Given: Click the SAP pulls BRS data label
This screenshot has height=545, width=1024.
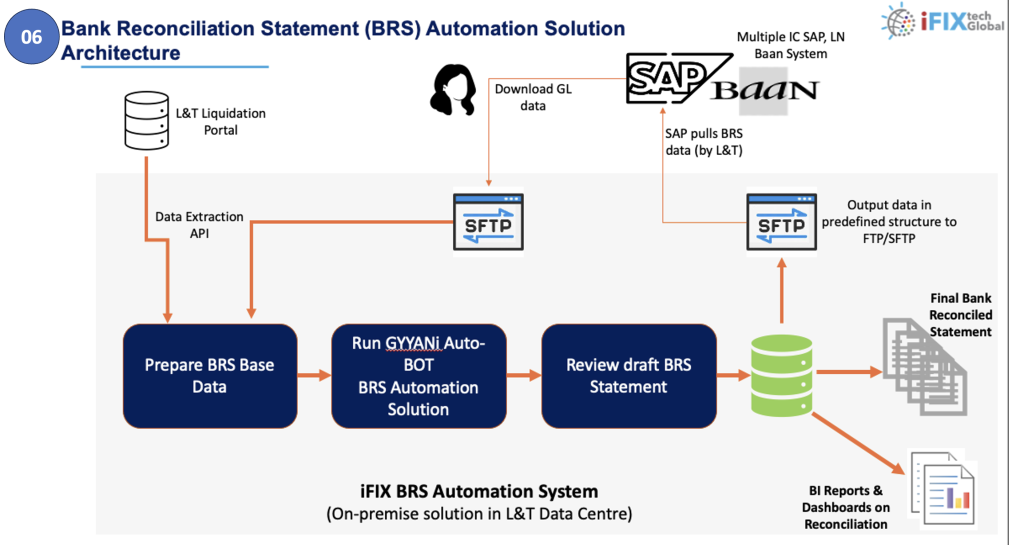Looking at the screenshot, I should [704, 142].
